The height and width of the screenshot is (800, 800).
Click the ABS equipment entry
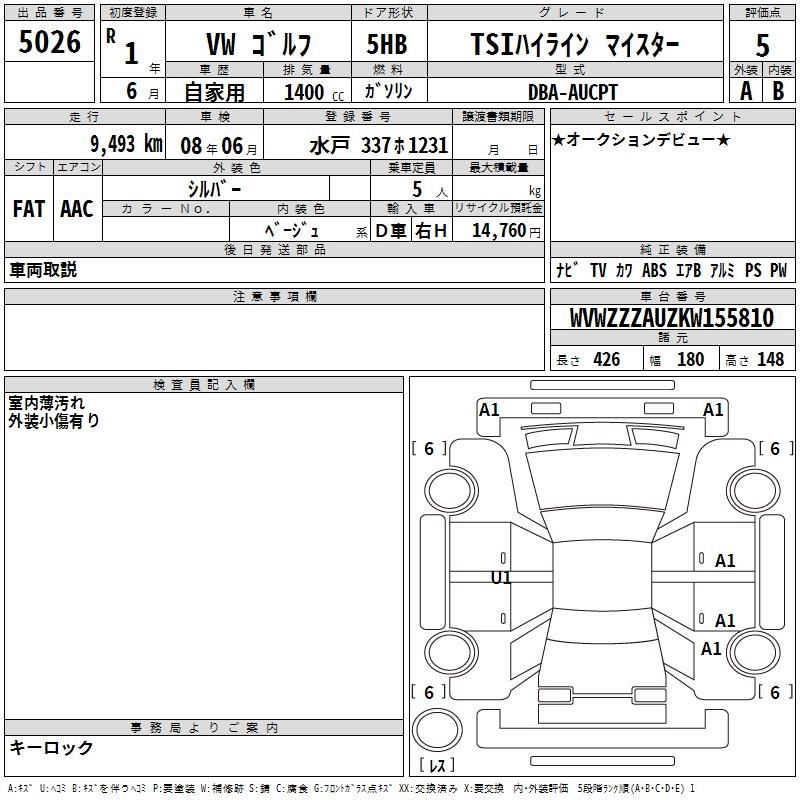pyautogui.click(x=654, y=270)
